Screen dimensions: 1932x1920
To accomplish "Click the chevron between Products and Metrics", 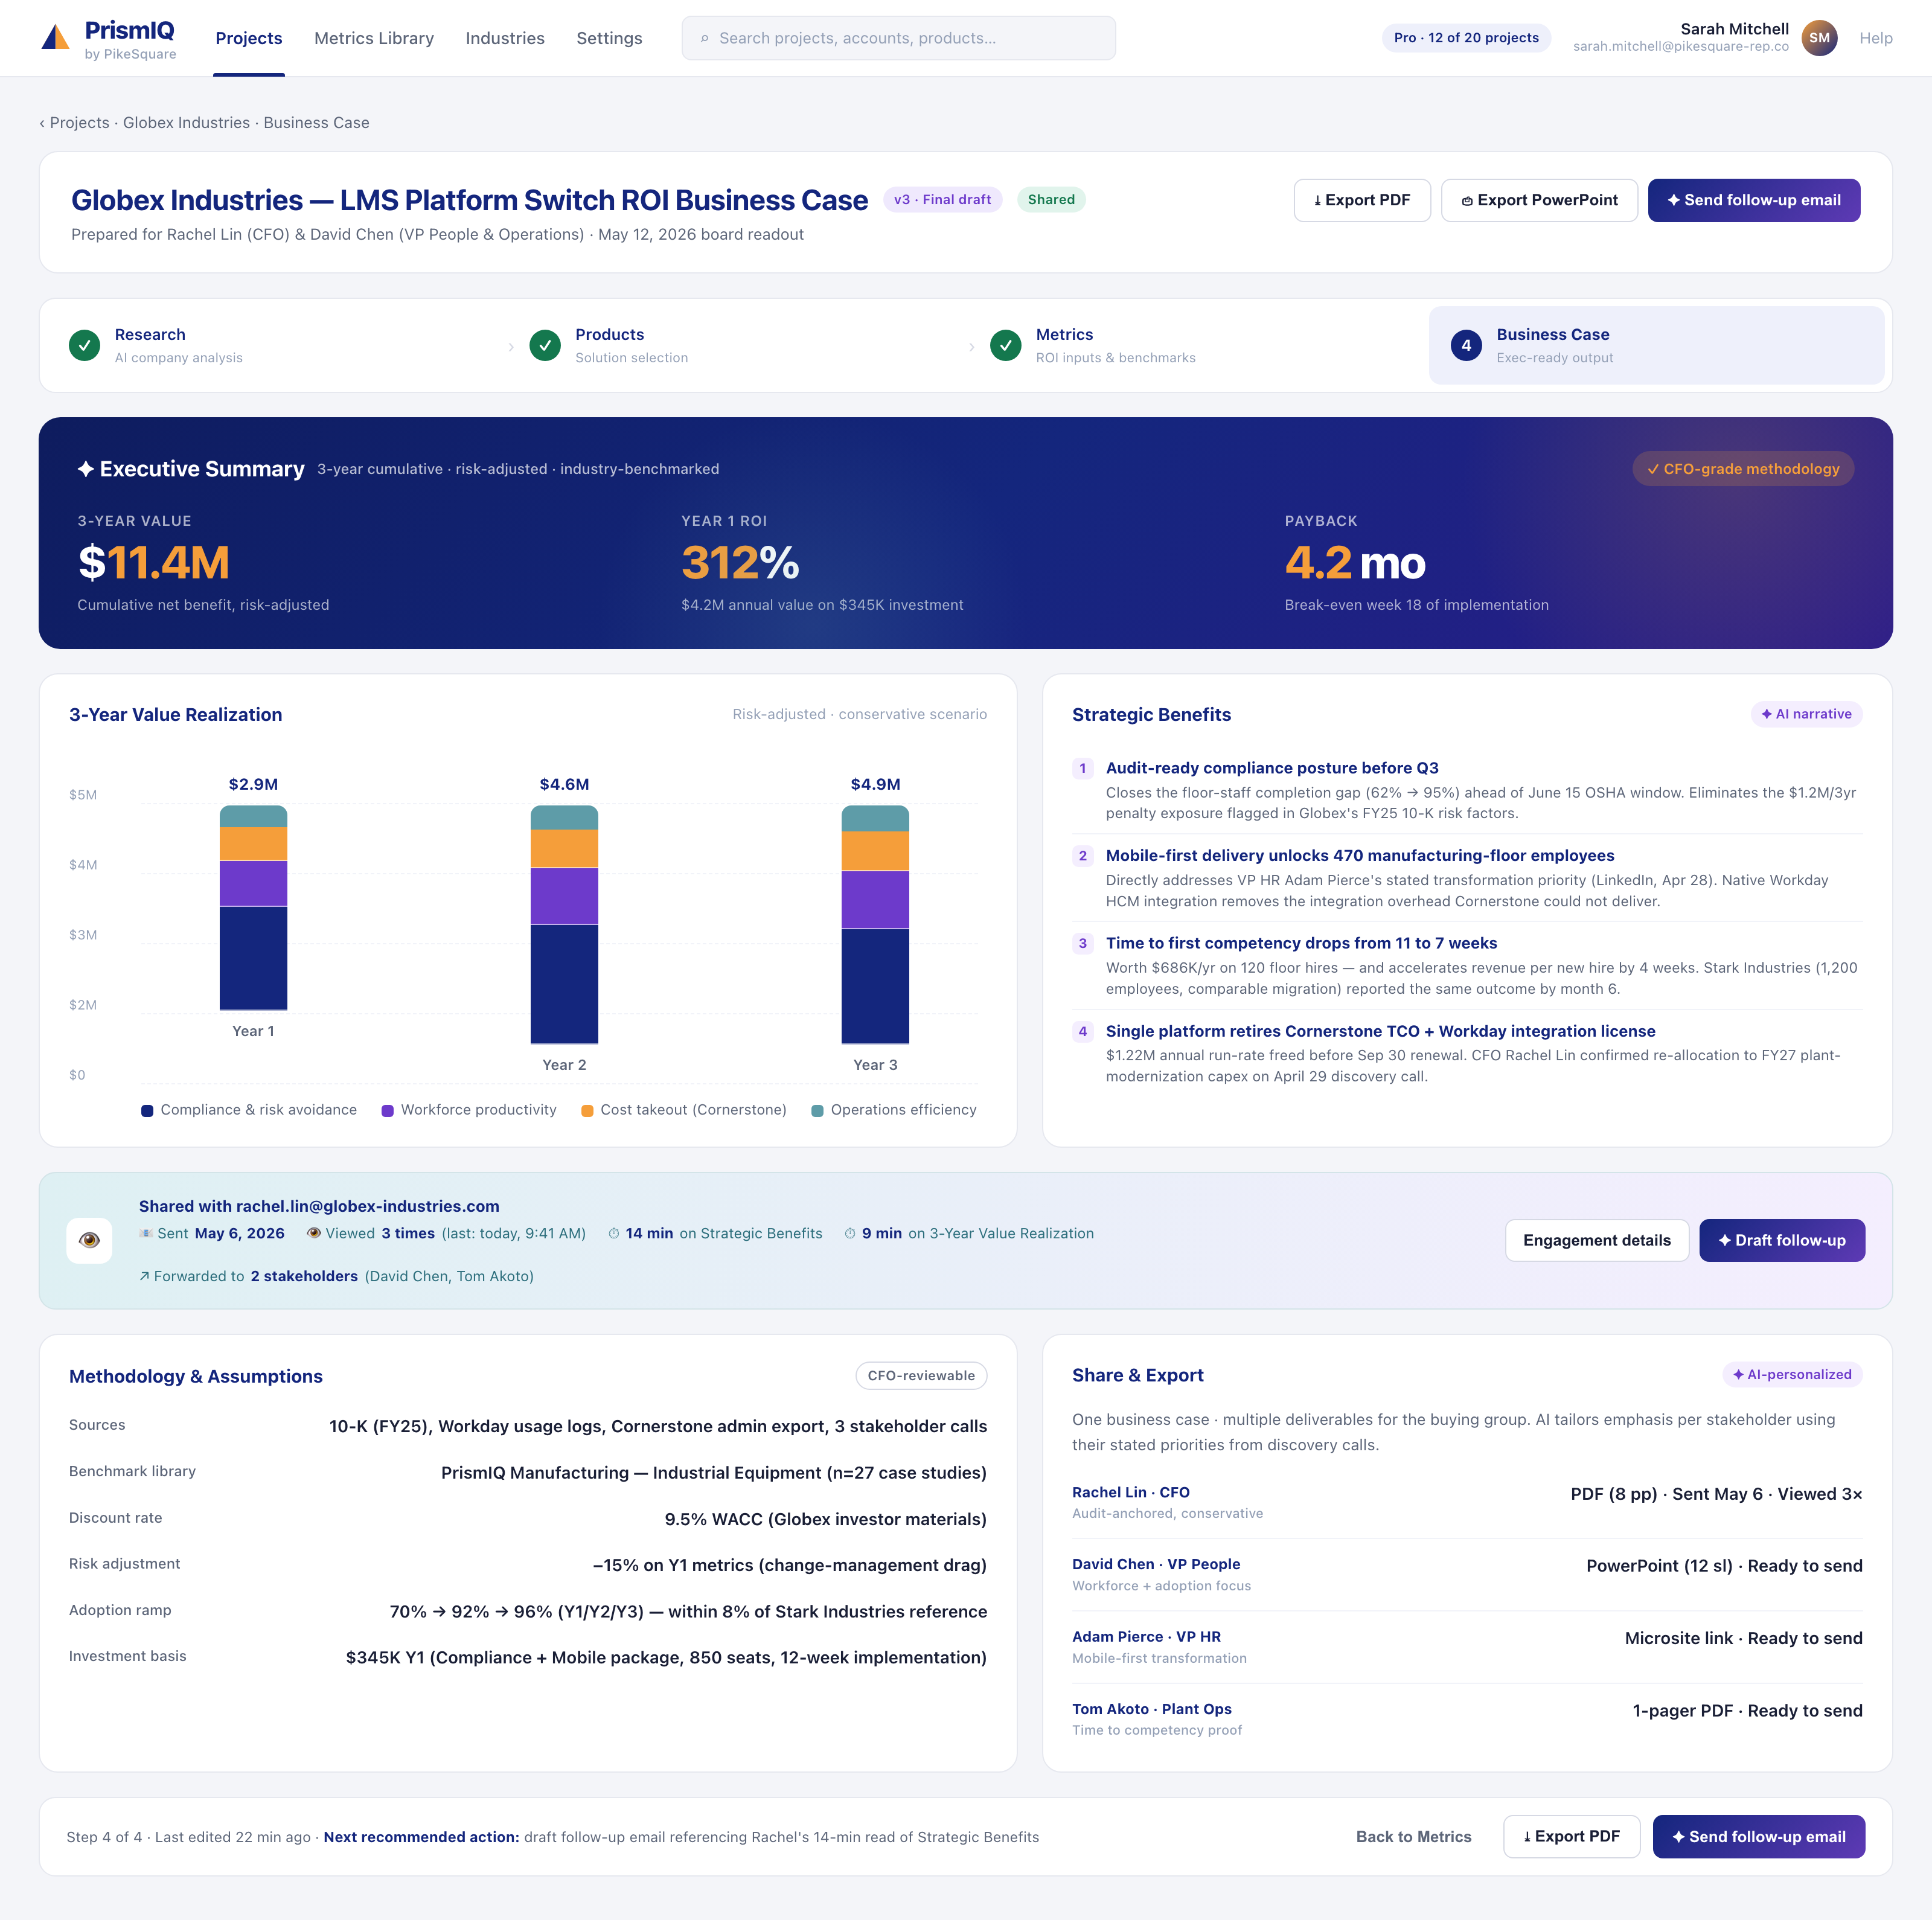I will [972, 346].
